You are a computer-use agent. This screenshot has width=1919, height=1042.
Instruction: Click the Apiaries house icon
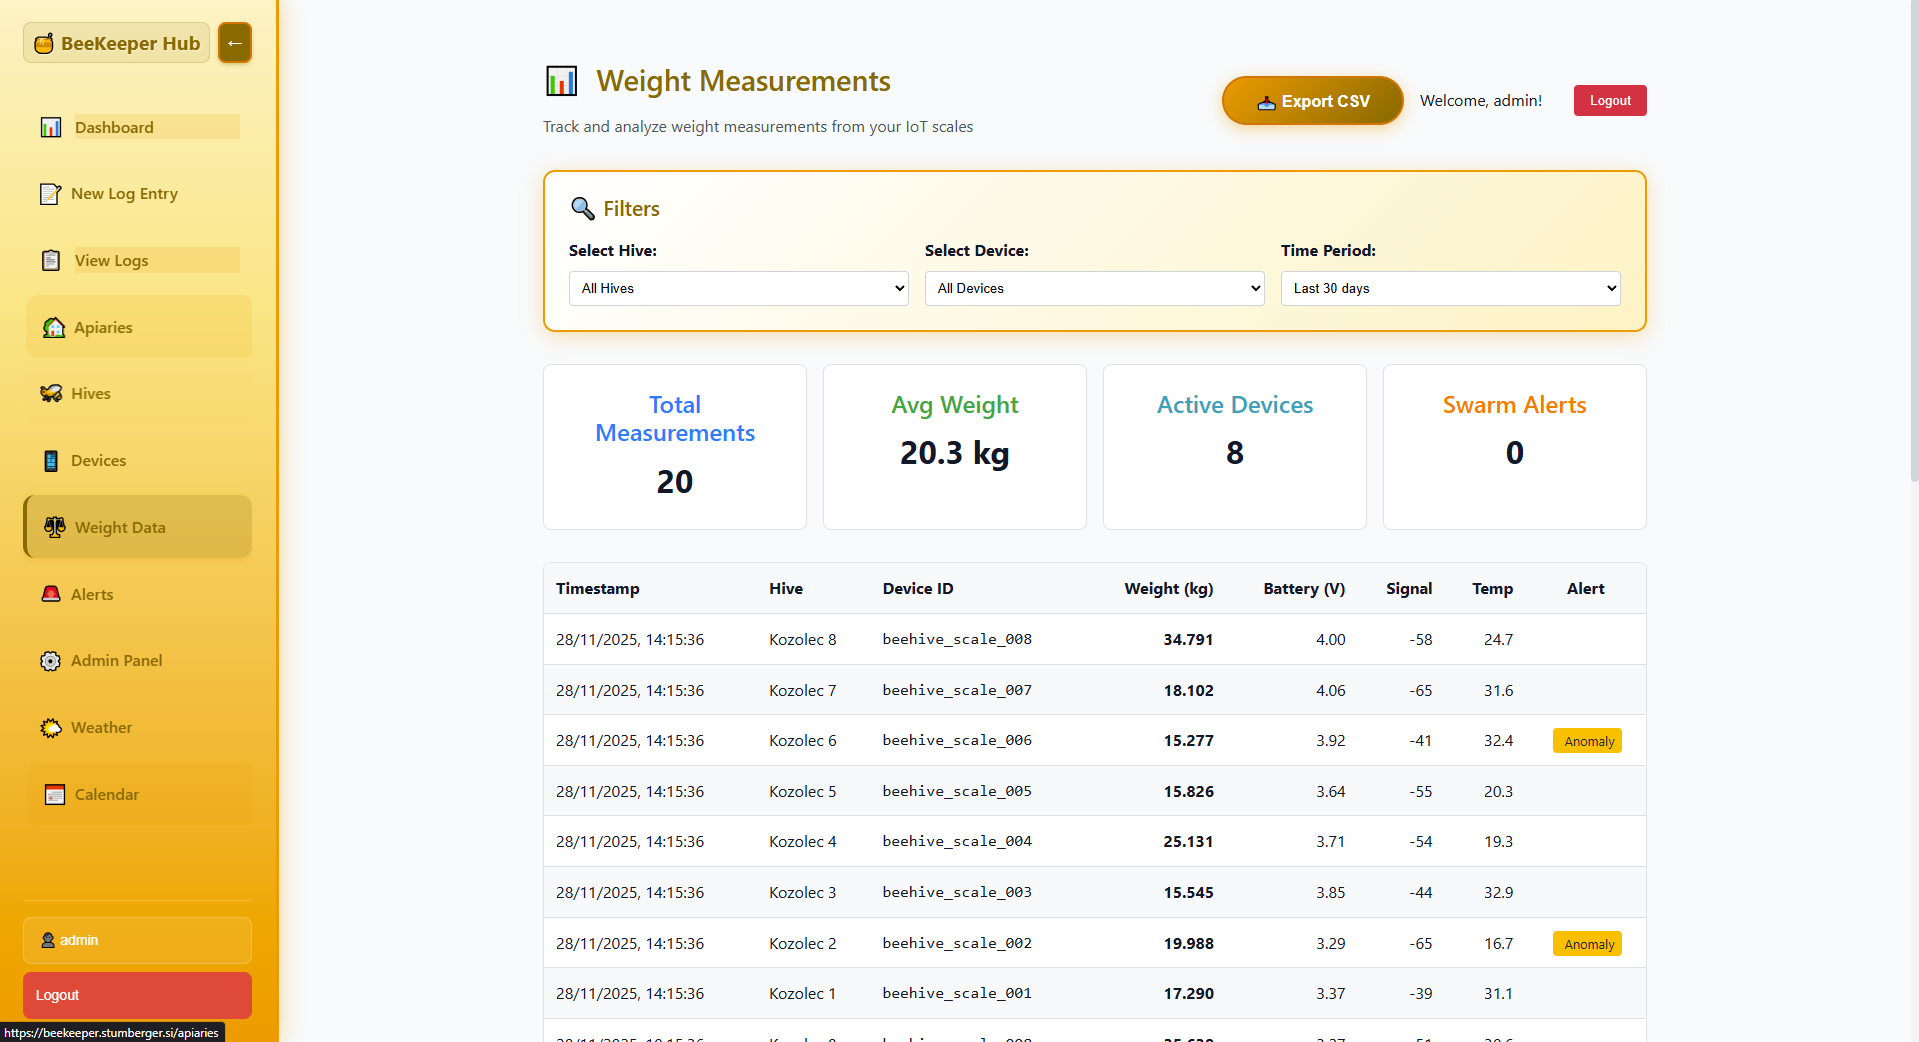[54, 327]
